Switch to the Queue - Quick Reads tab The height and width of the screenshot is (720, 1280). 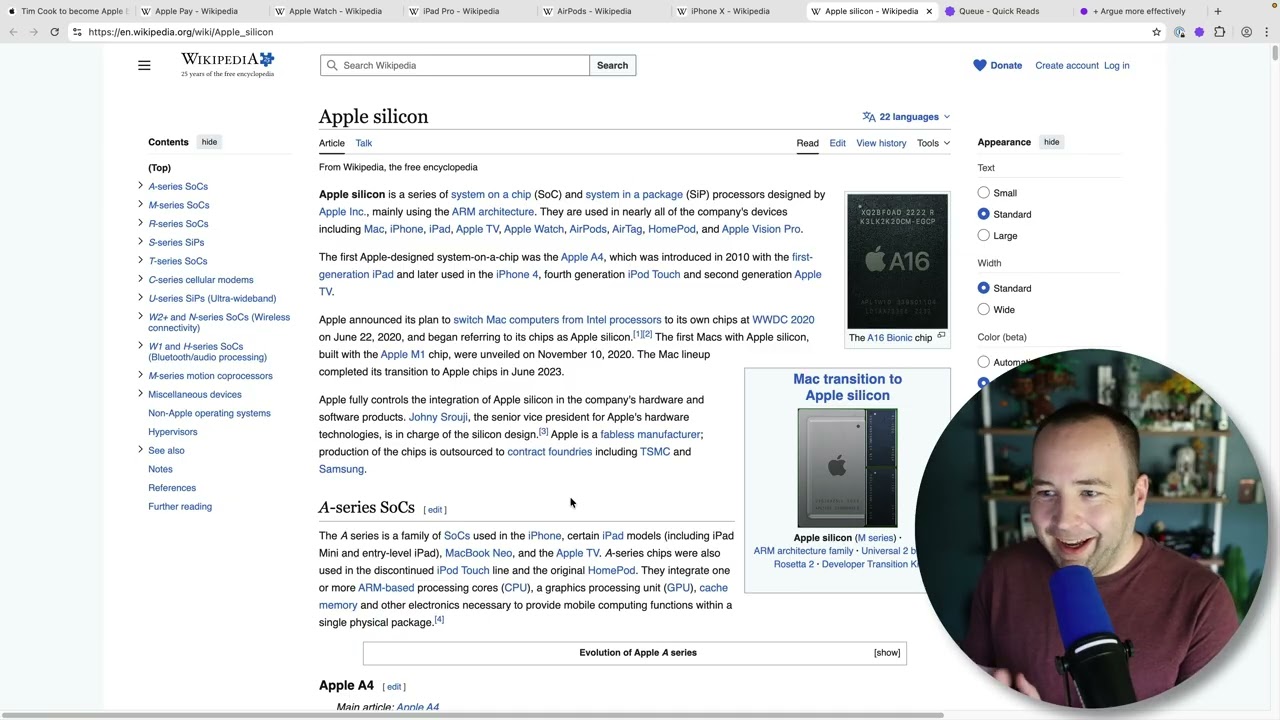pos(999,11)
